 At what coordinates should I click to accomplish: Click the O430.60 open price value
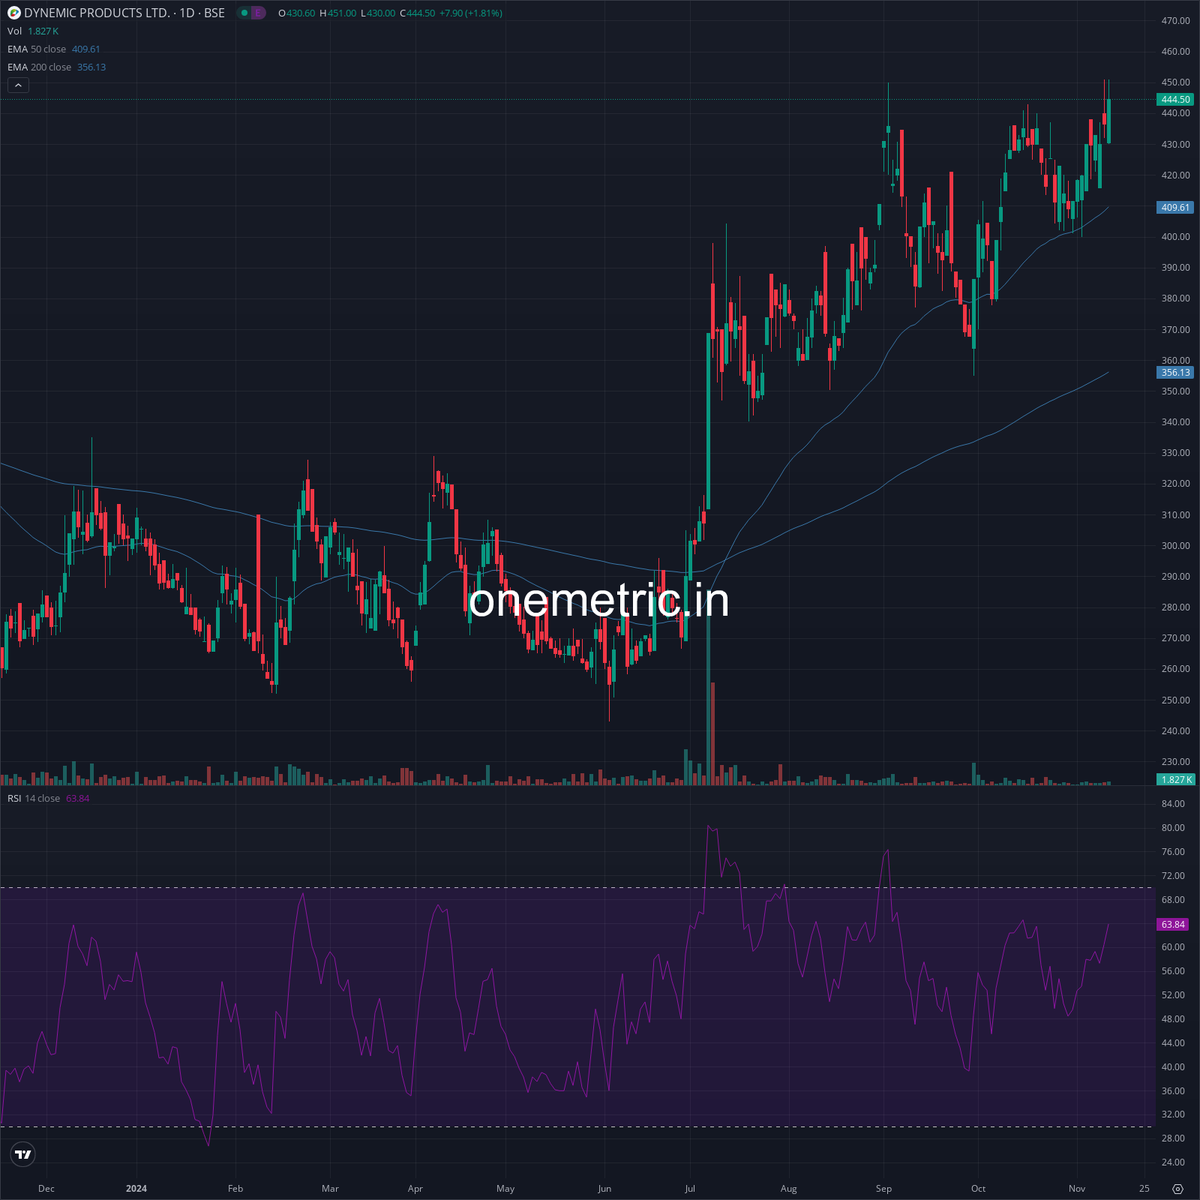tap(298, 13)
